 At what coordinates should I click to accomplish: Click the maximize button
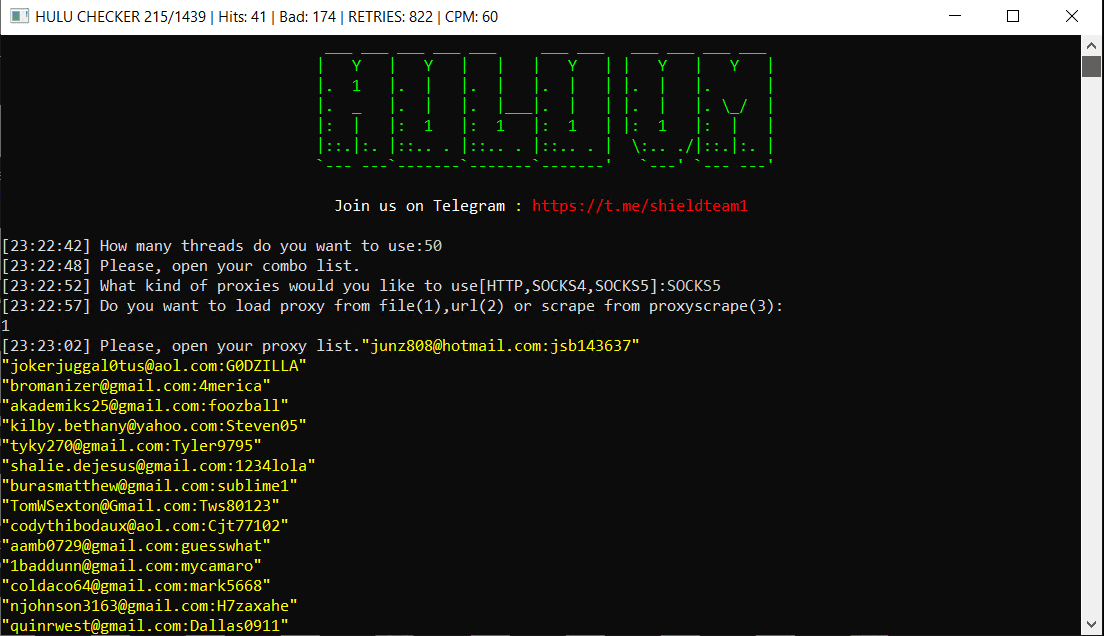point(1013,16)
